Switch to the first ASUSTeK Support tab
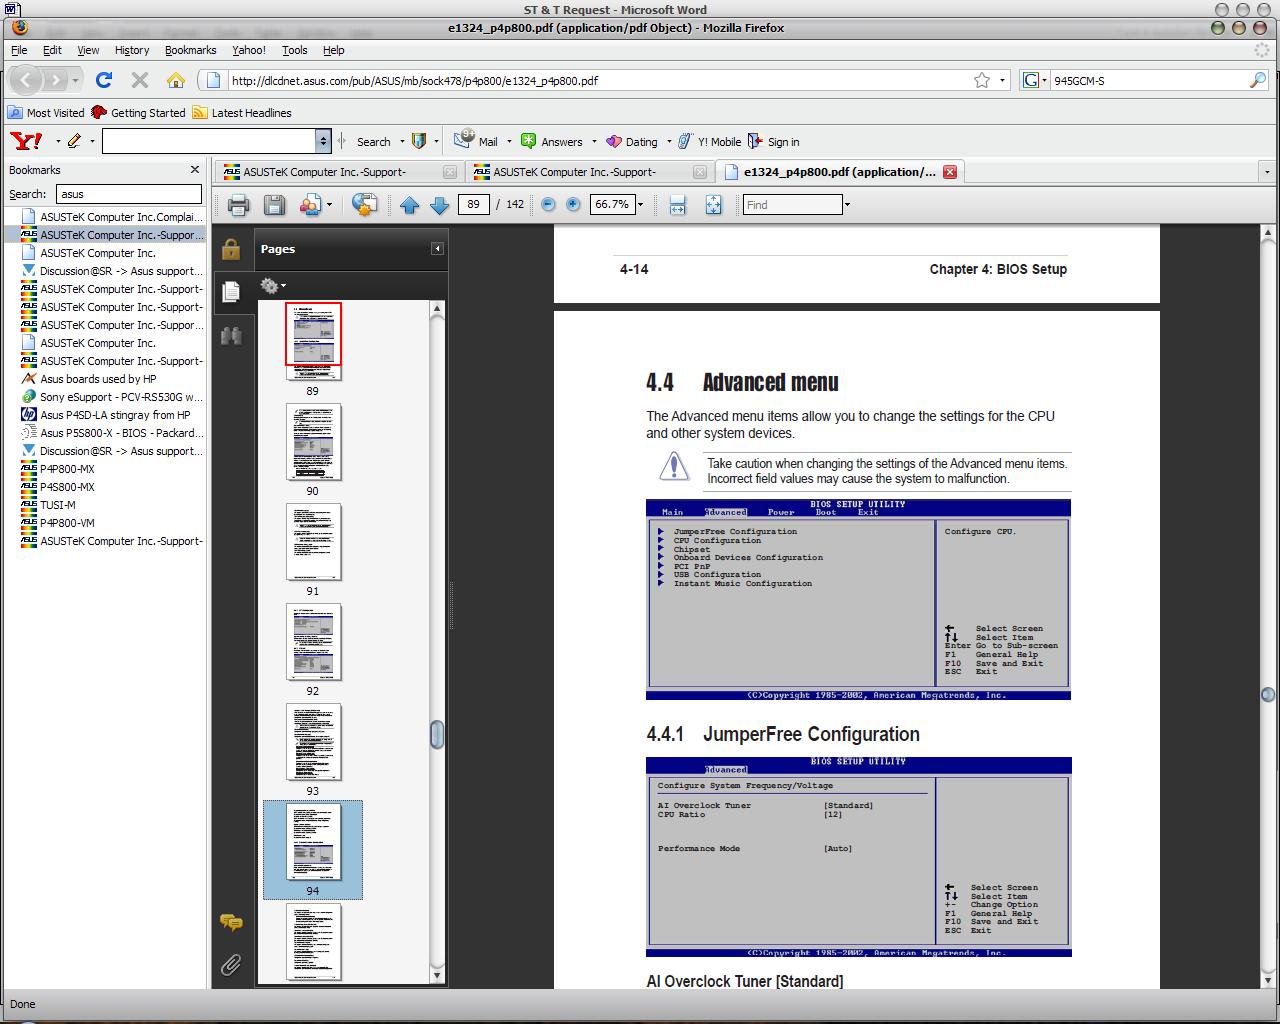The image size is (1280, 1024). pyautogui.click(x=339, y=172)
